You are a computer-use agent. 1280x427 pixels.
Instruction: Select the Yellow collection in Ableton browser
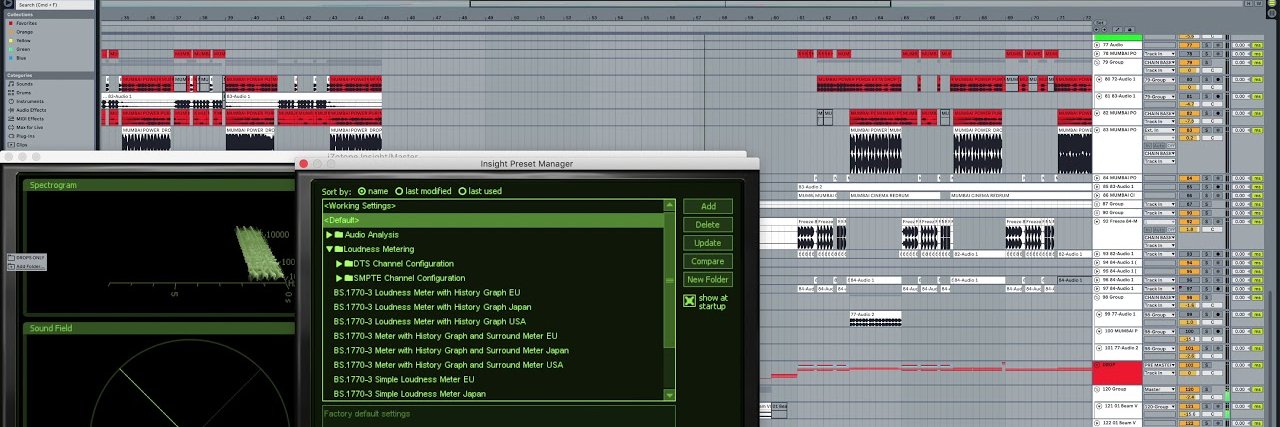[x=23, y=40]
